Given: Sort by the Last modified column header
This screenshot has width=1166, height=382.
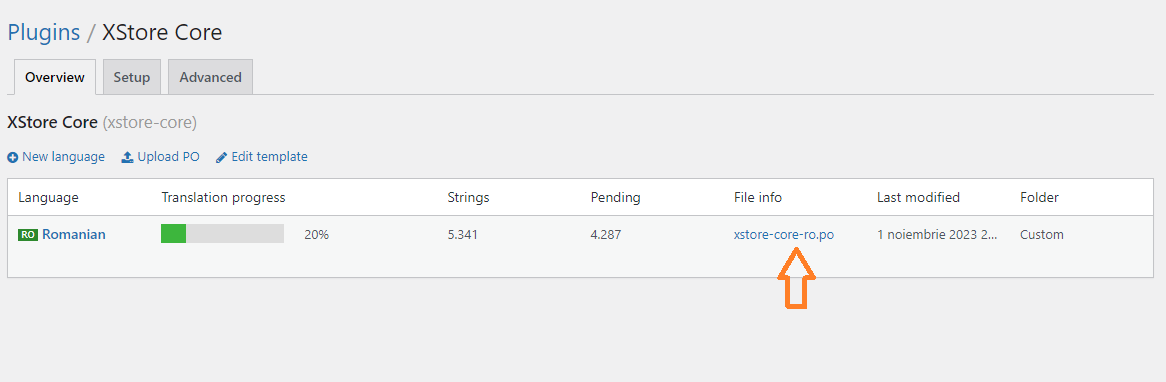Looking at the screenshot, I should click(918, 198).
